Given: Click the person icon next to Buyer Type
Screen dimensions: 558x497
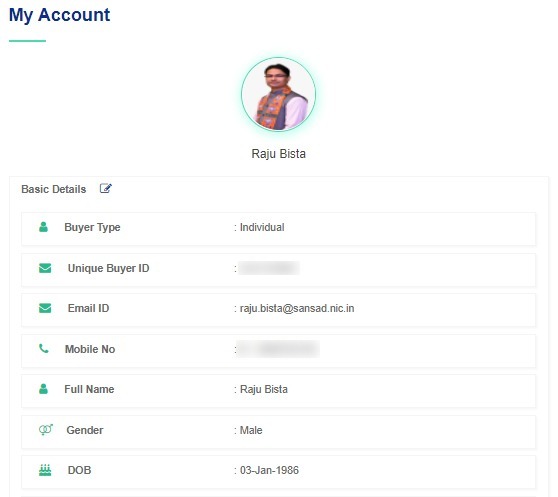Looking at the screenshot, I should pos(43,227).
